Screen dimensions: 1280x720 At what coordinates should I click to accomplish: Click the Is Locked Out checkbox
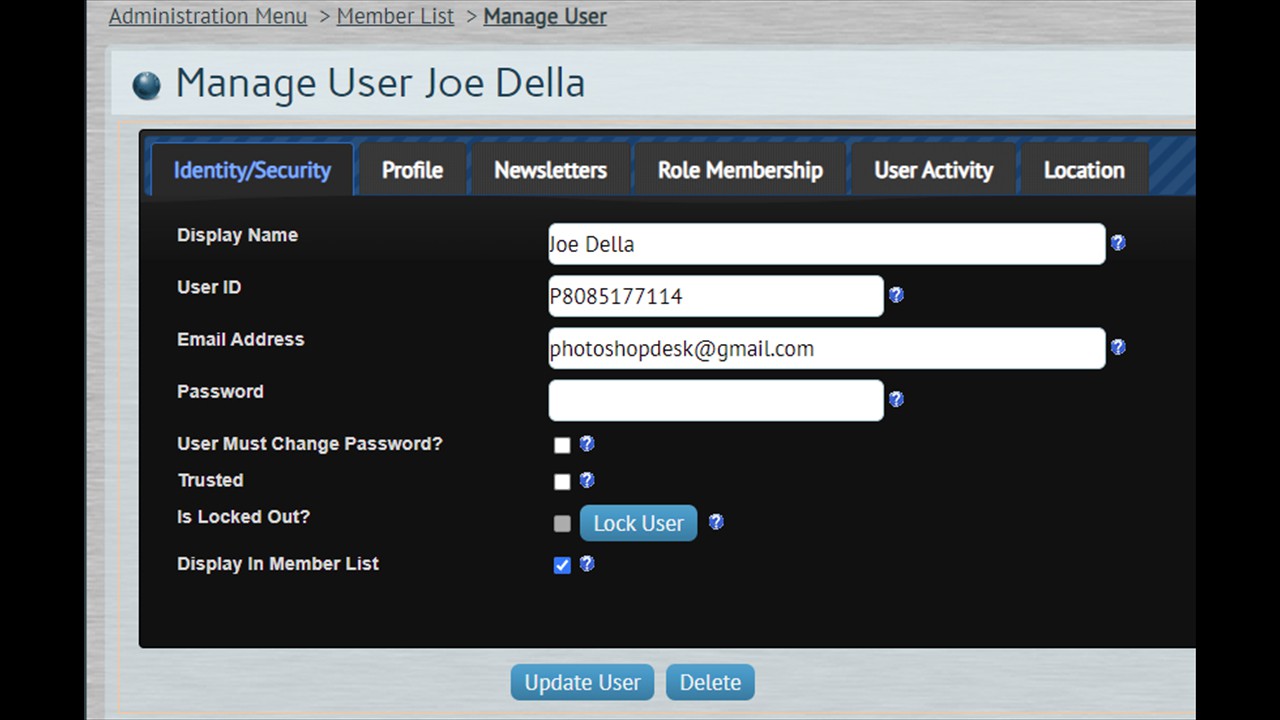pyautogui.click(x=562, y=523)
